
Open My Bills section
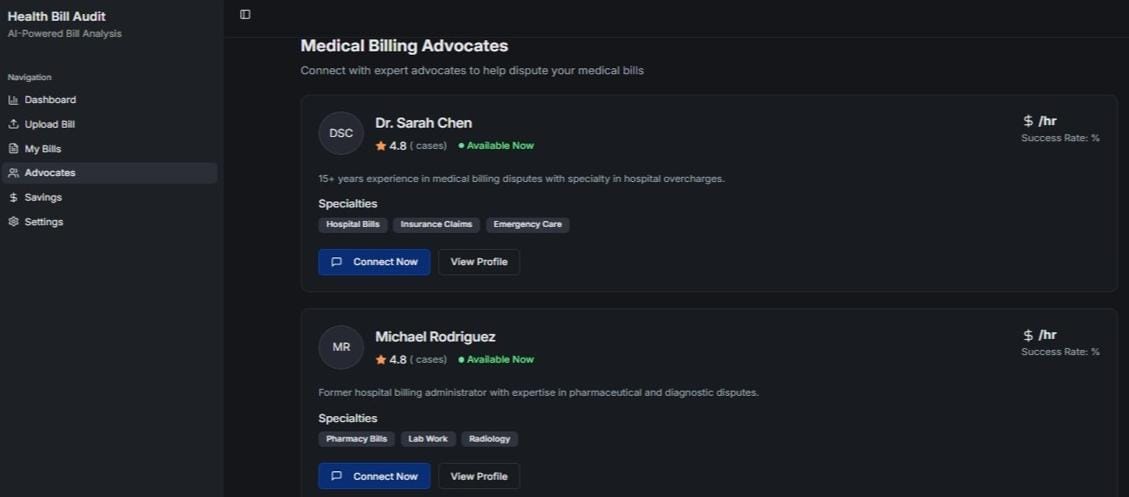pos(109,149)
